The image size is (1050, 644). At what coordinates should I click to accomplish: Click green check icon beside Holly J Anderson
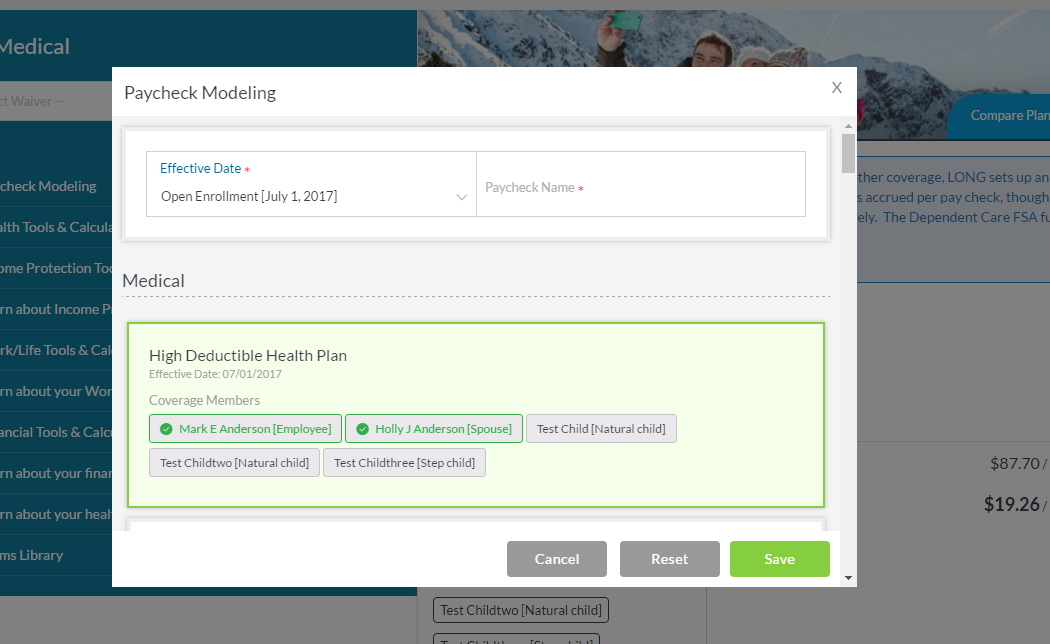tap(362, 429)
